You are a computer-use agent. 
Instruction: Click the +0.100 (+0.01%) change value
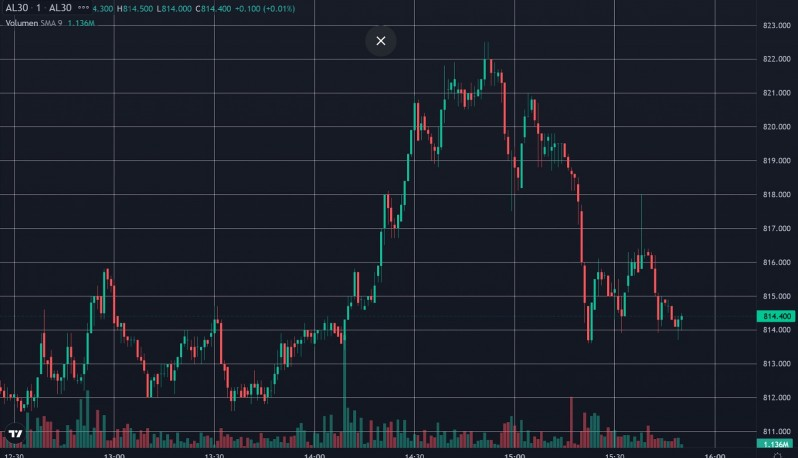point(265,9)
